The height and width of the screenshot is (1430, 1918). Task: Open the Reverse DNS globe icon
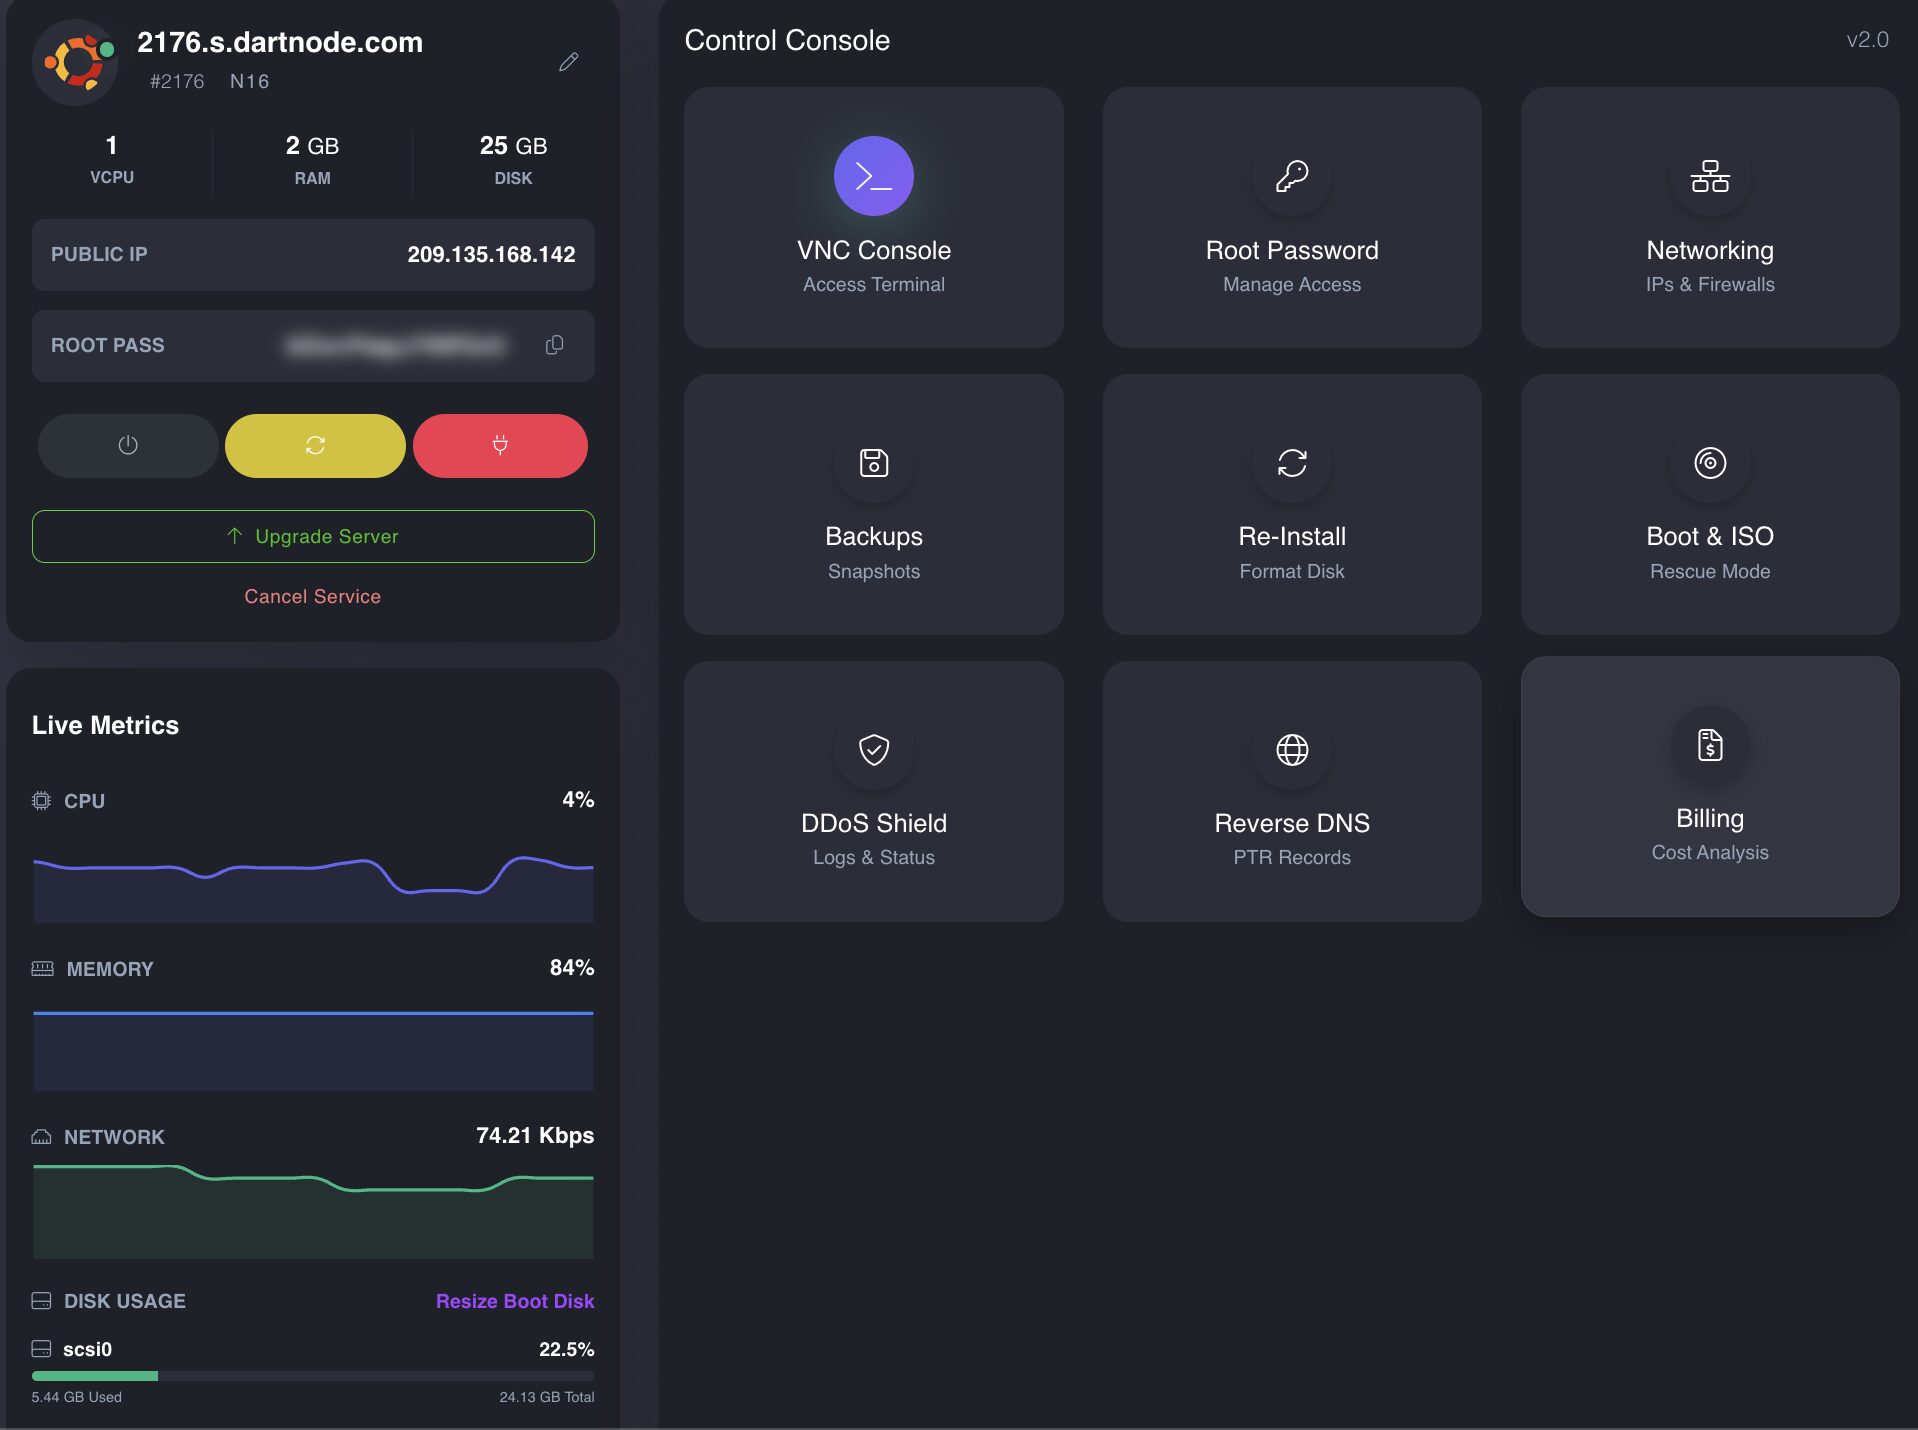click(1291, 749)
